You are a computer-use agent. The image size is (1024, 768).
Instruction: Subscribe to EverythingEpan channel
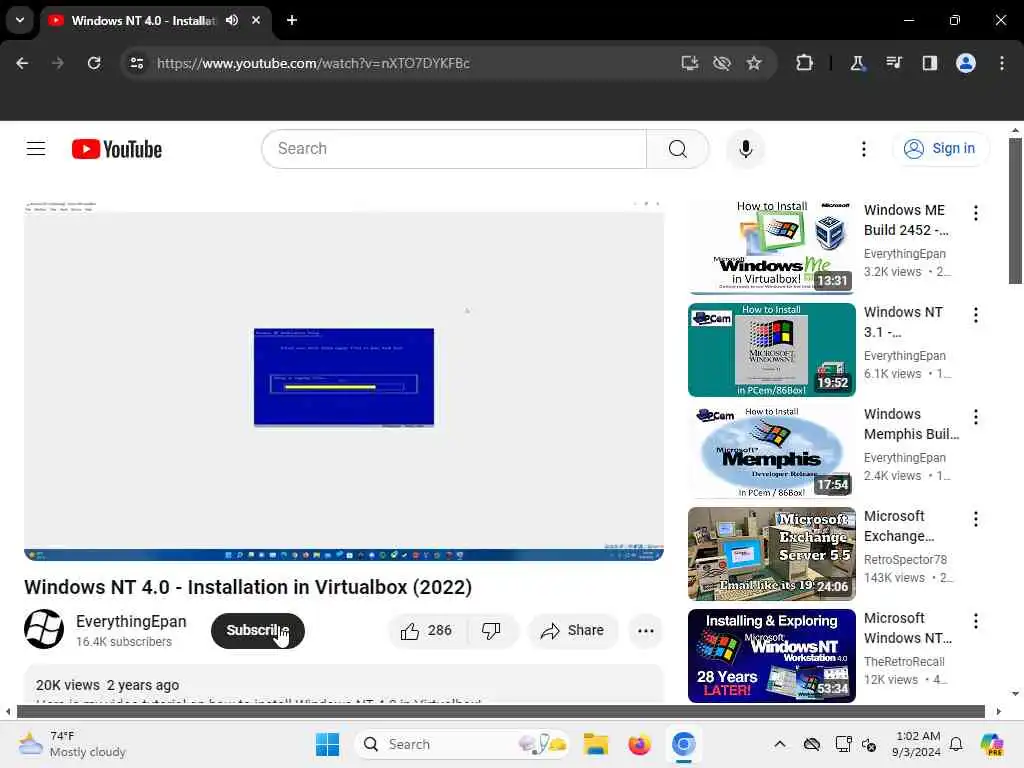pos(258,631)
